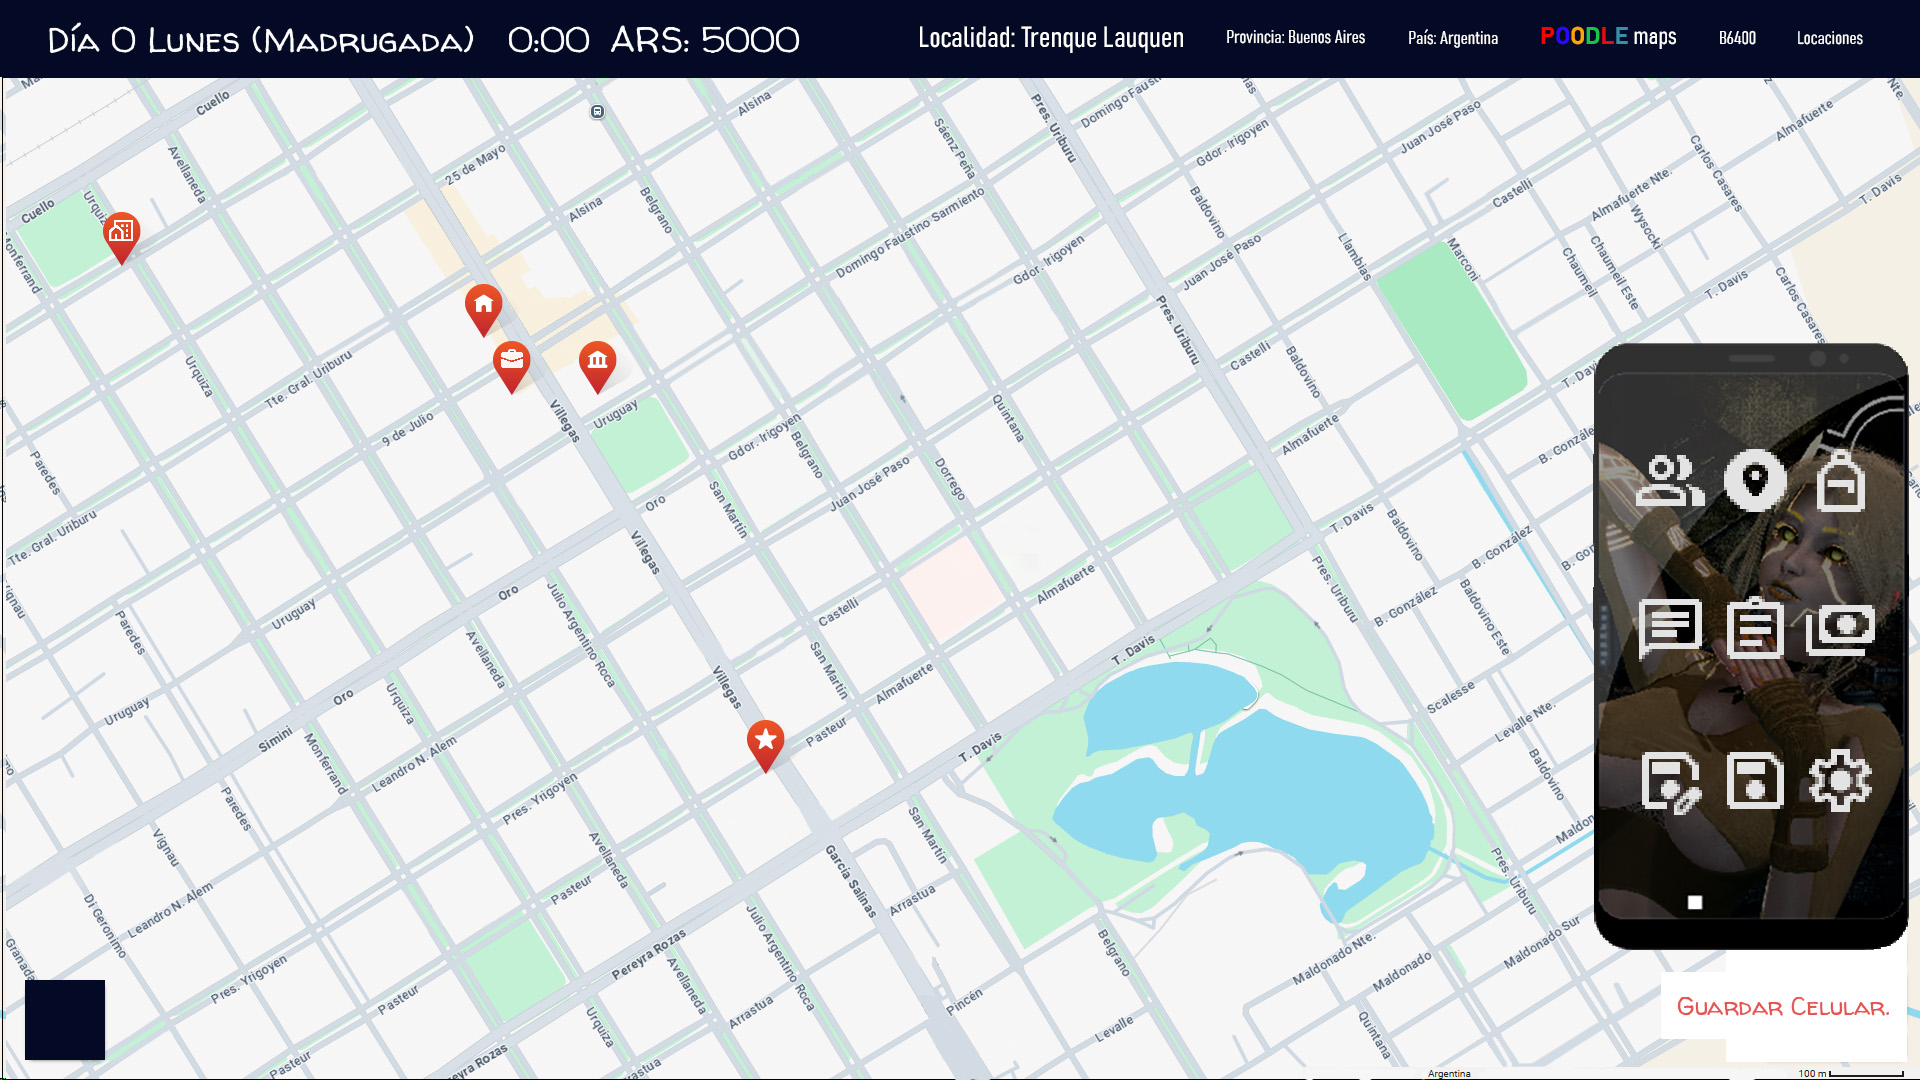Click the bank building map pin

tap(597, 362)
